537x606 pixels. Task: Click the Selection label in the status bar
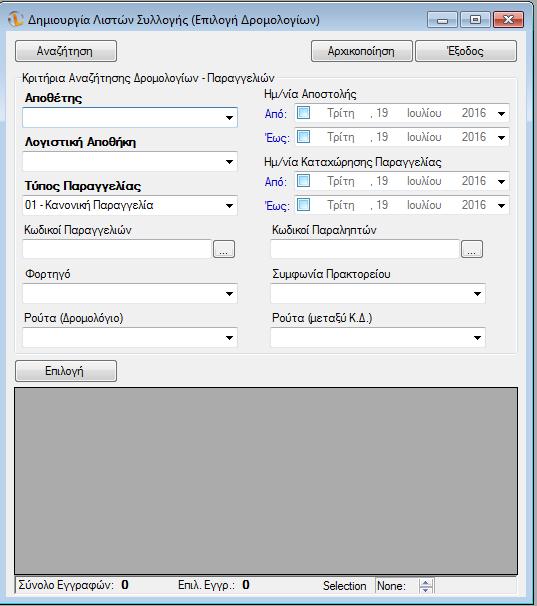[344, 586]
